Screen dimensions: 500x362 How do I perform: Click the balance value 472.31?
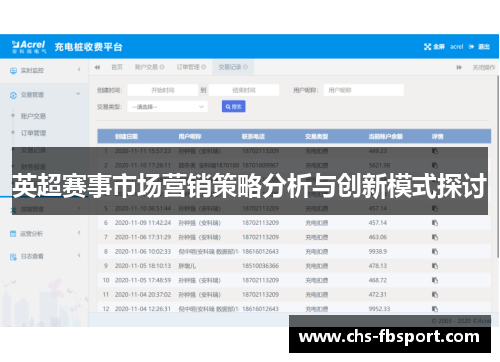[378, 294]
